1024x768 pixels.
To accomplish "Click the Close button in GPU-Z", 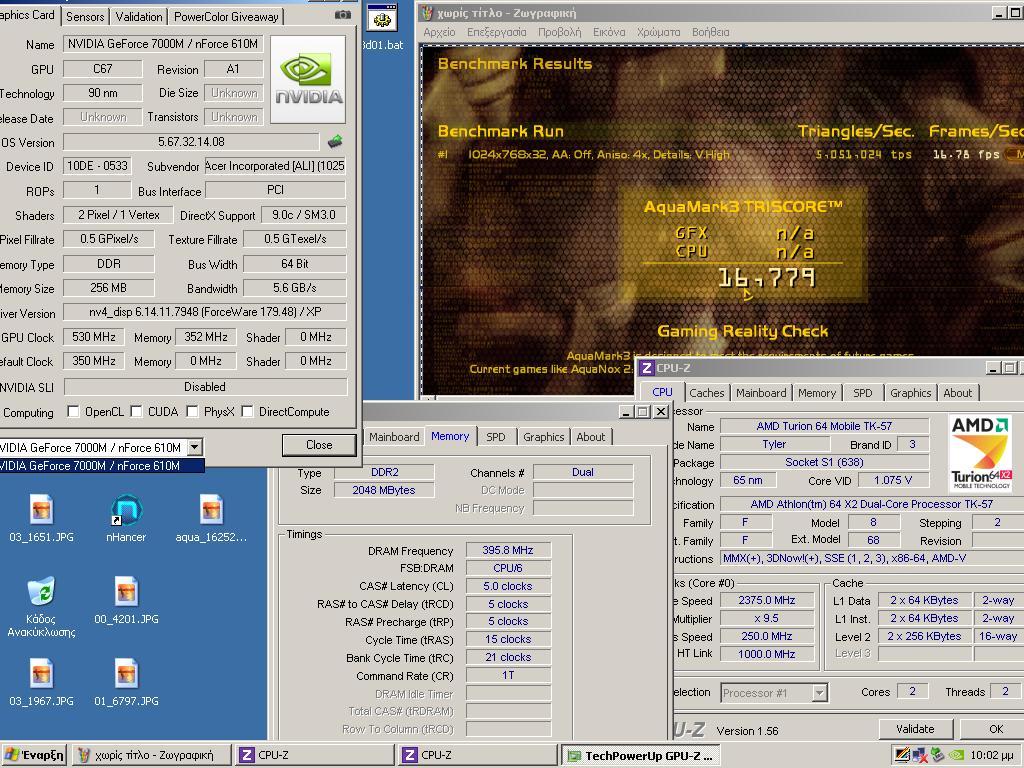I will [x=319, y=445].
